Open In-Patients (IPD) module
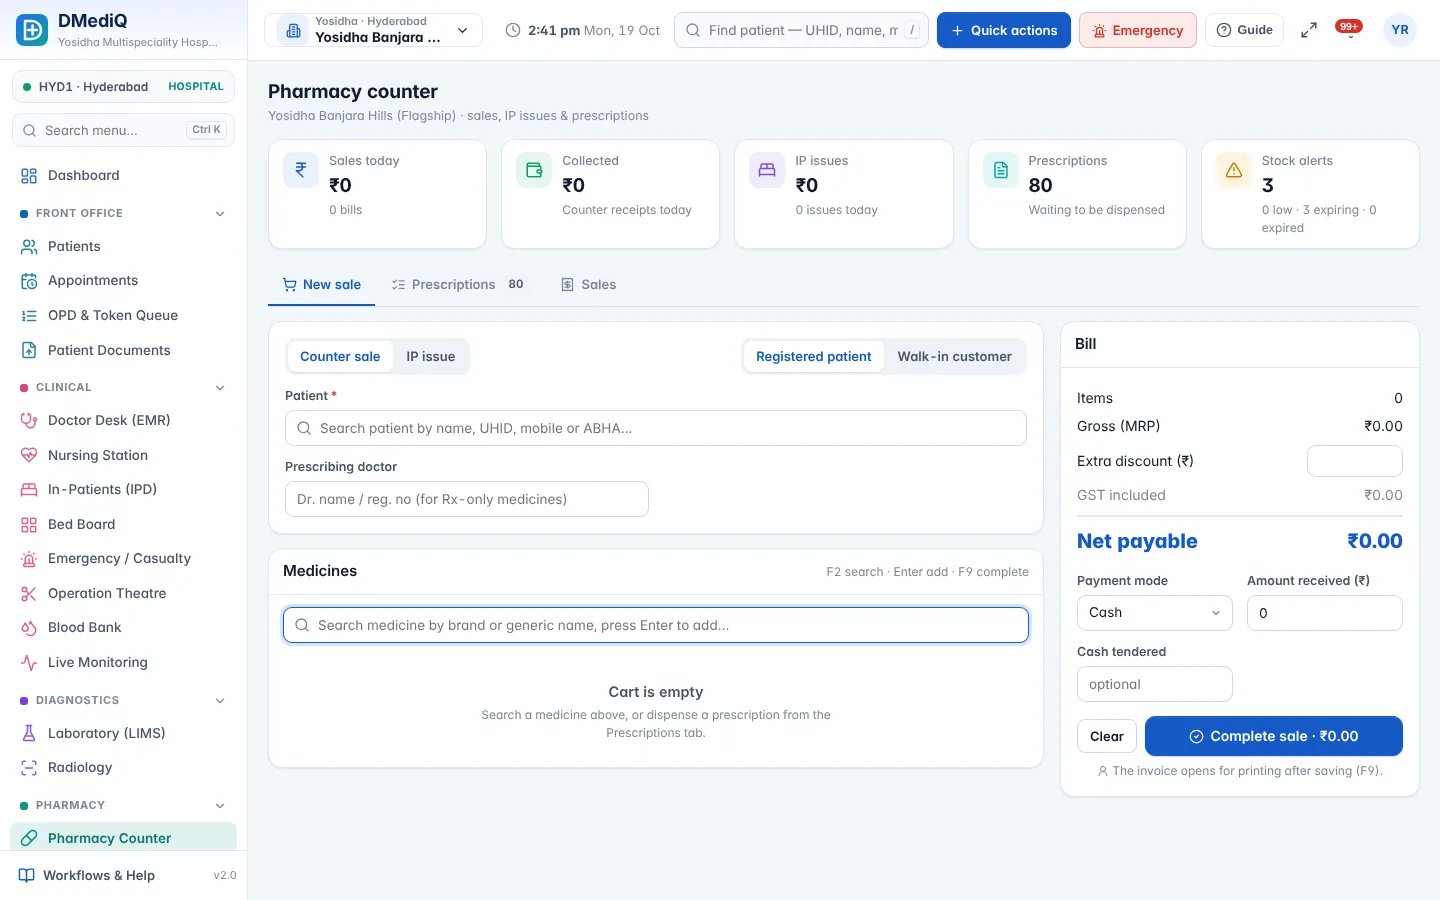Screen dimensions: 1440x900 pos(123,489)
